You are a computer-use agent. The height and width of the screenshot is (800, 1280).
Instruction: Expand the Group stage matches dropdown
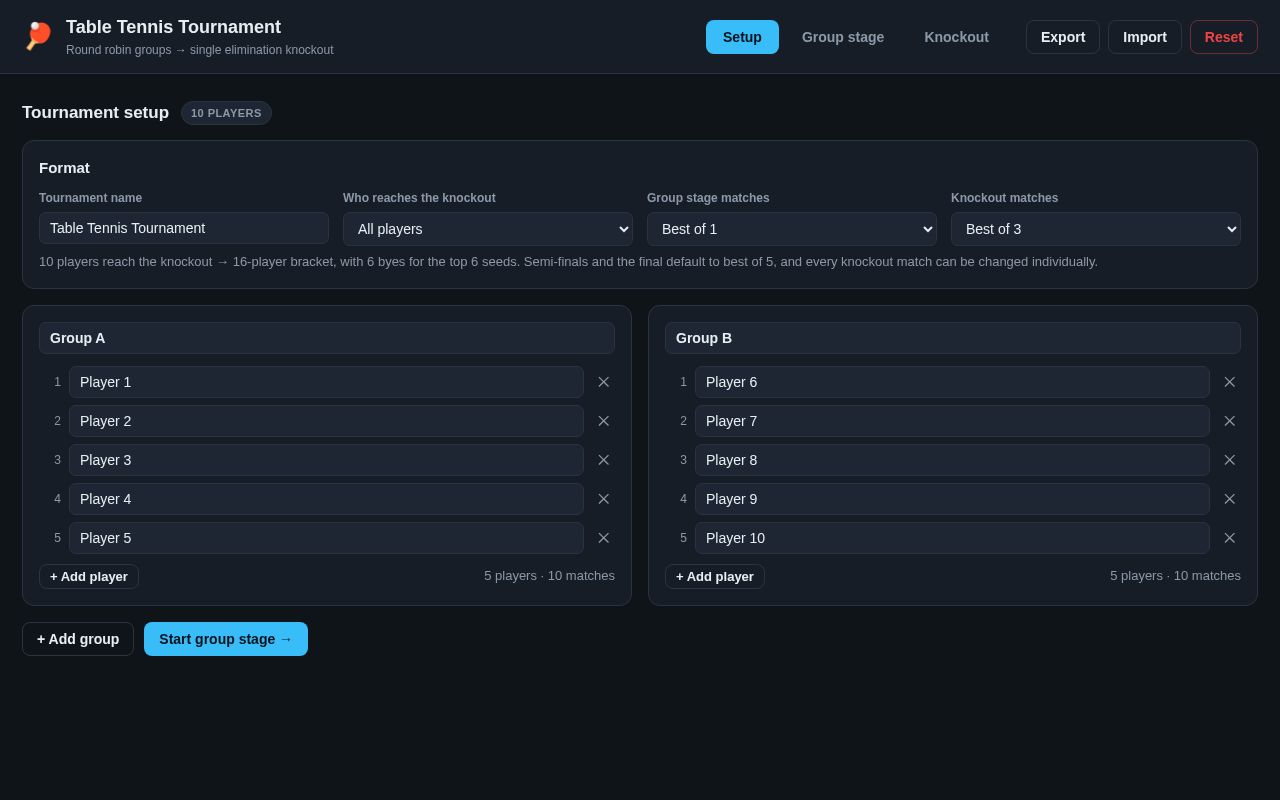coord(792,229)
